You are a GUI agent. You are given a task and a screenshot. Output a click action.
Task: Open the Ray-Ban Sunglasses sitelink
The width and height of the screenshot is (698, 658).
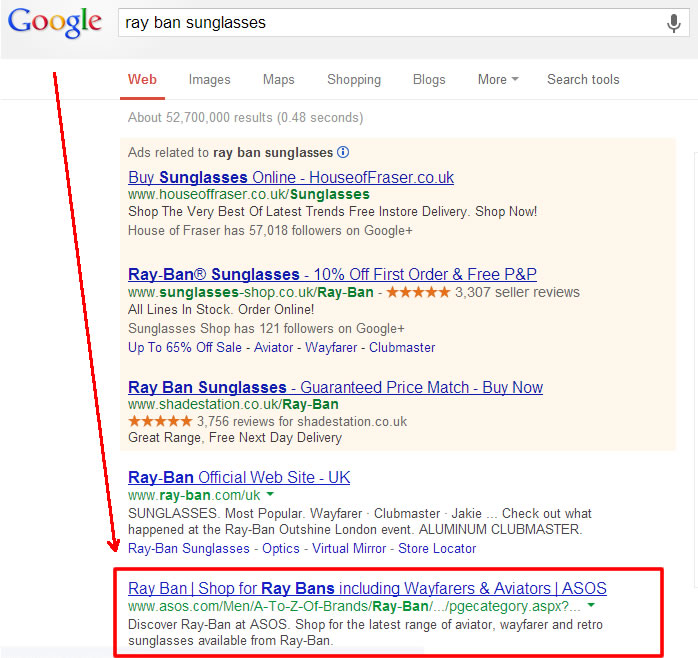(189, 548)
